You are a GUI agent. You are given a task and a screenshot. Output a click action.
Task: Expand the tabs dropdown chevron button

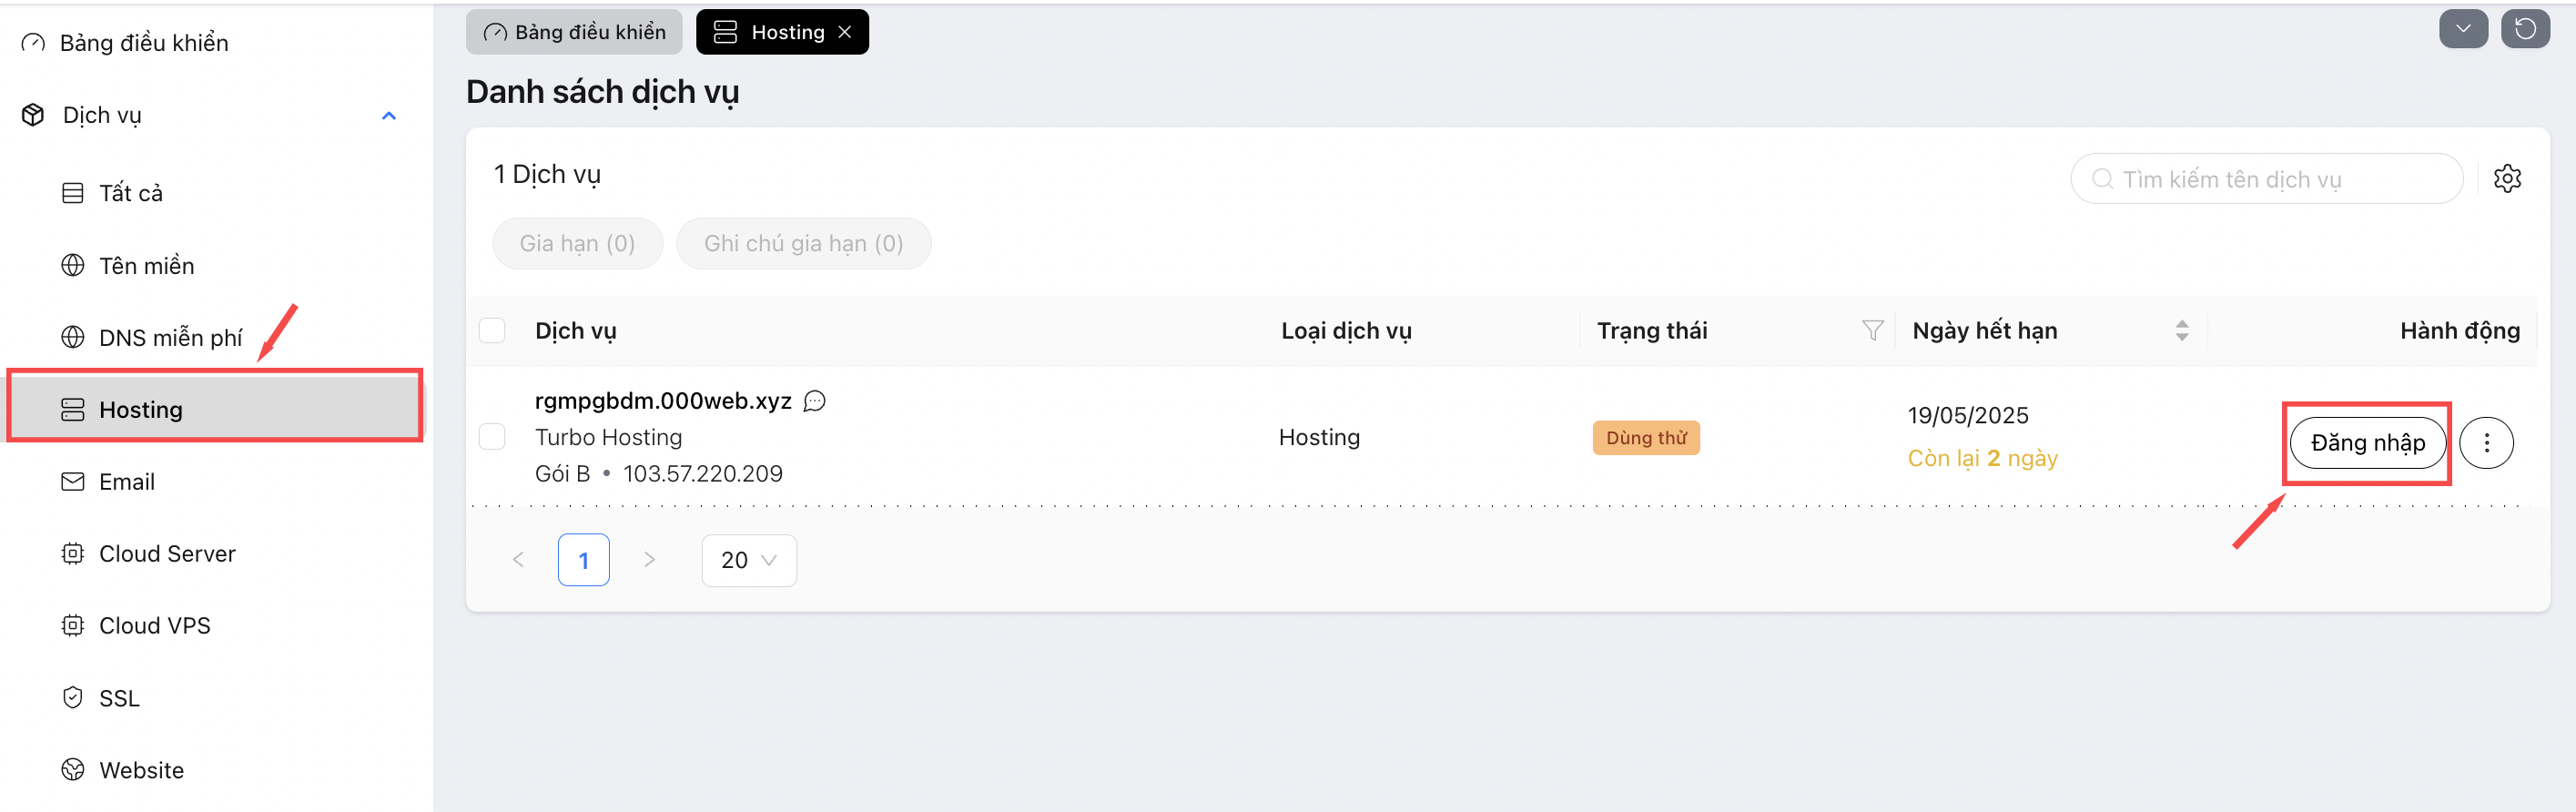(2463, 29)
